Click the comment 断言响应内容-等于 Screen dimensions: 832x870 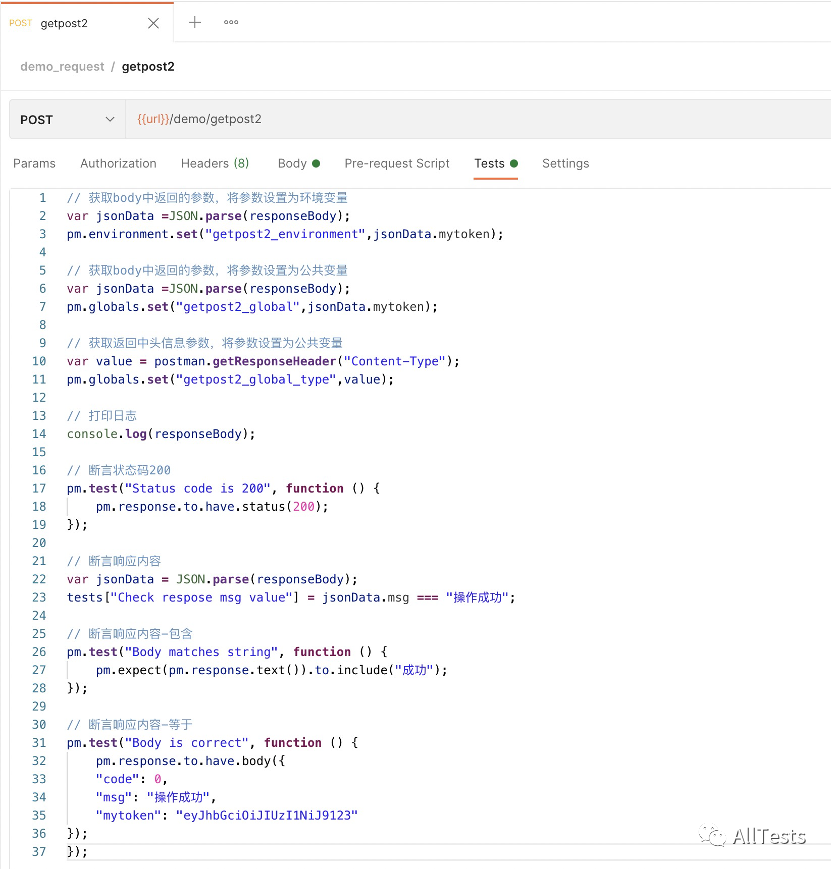[x=130, y=725]
